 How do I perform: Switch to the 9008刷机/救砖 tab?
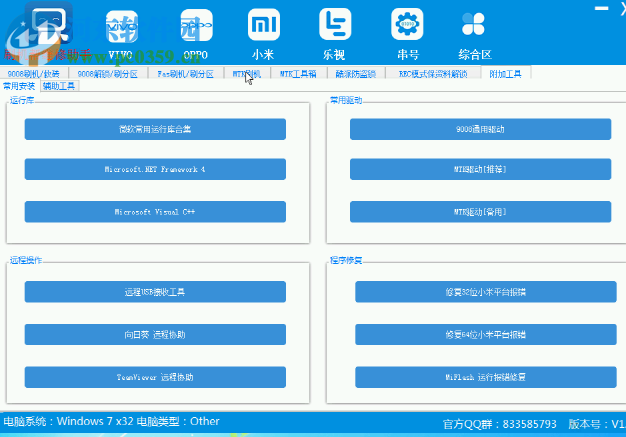click(34, 74)
